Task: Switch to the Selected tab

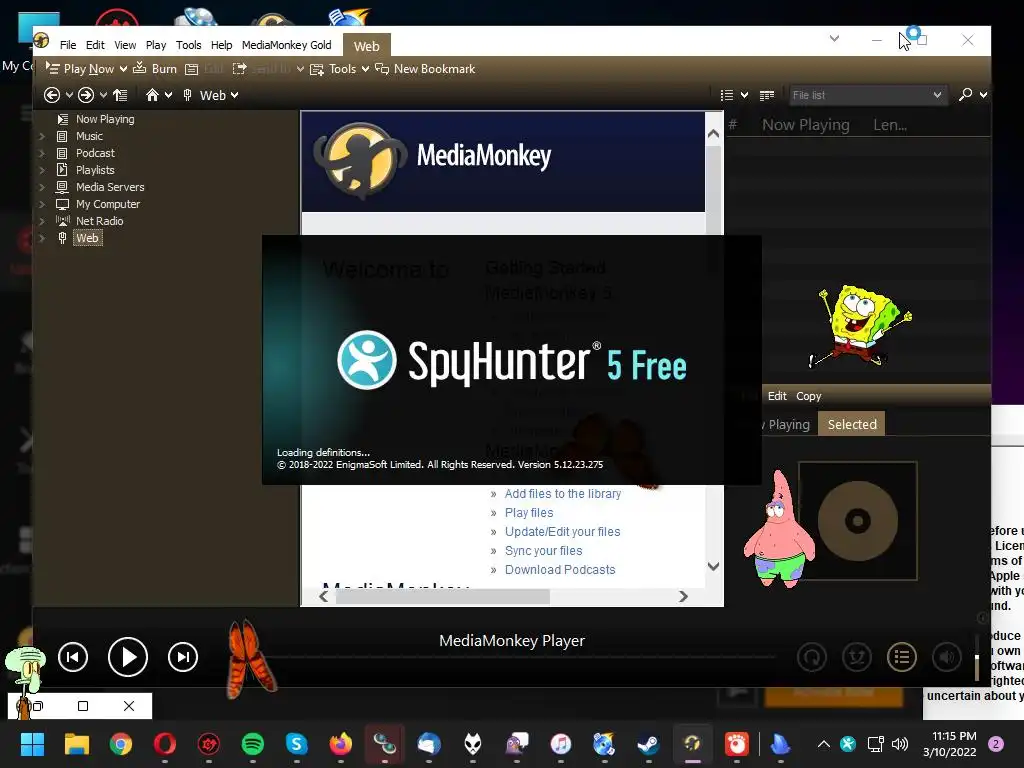Action: coord(852,424)
